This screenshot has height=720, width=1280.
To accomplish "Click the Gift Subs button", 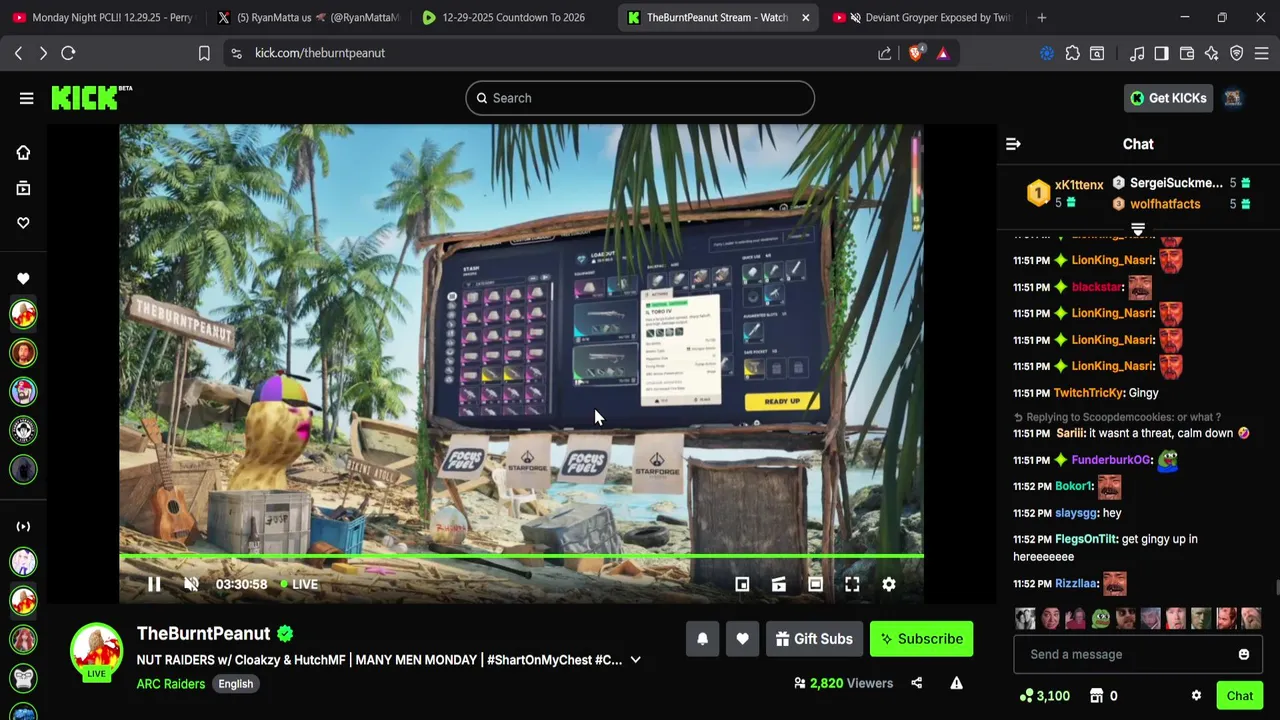I will tap(814, 639).
